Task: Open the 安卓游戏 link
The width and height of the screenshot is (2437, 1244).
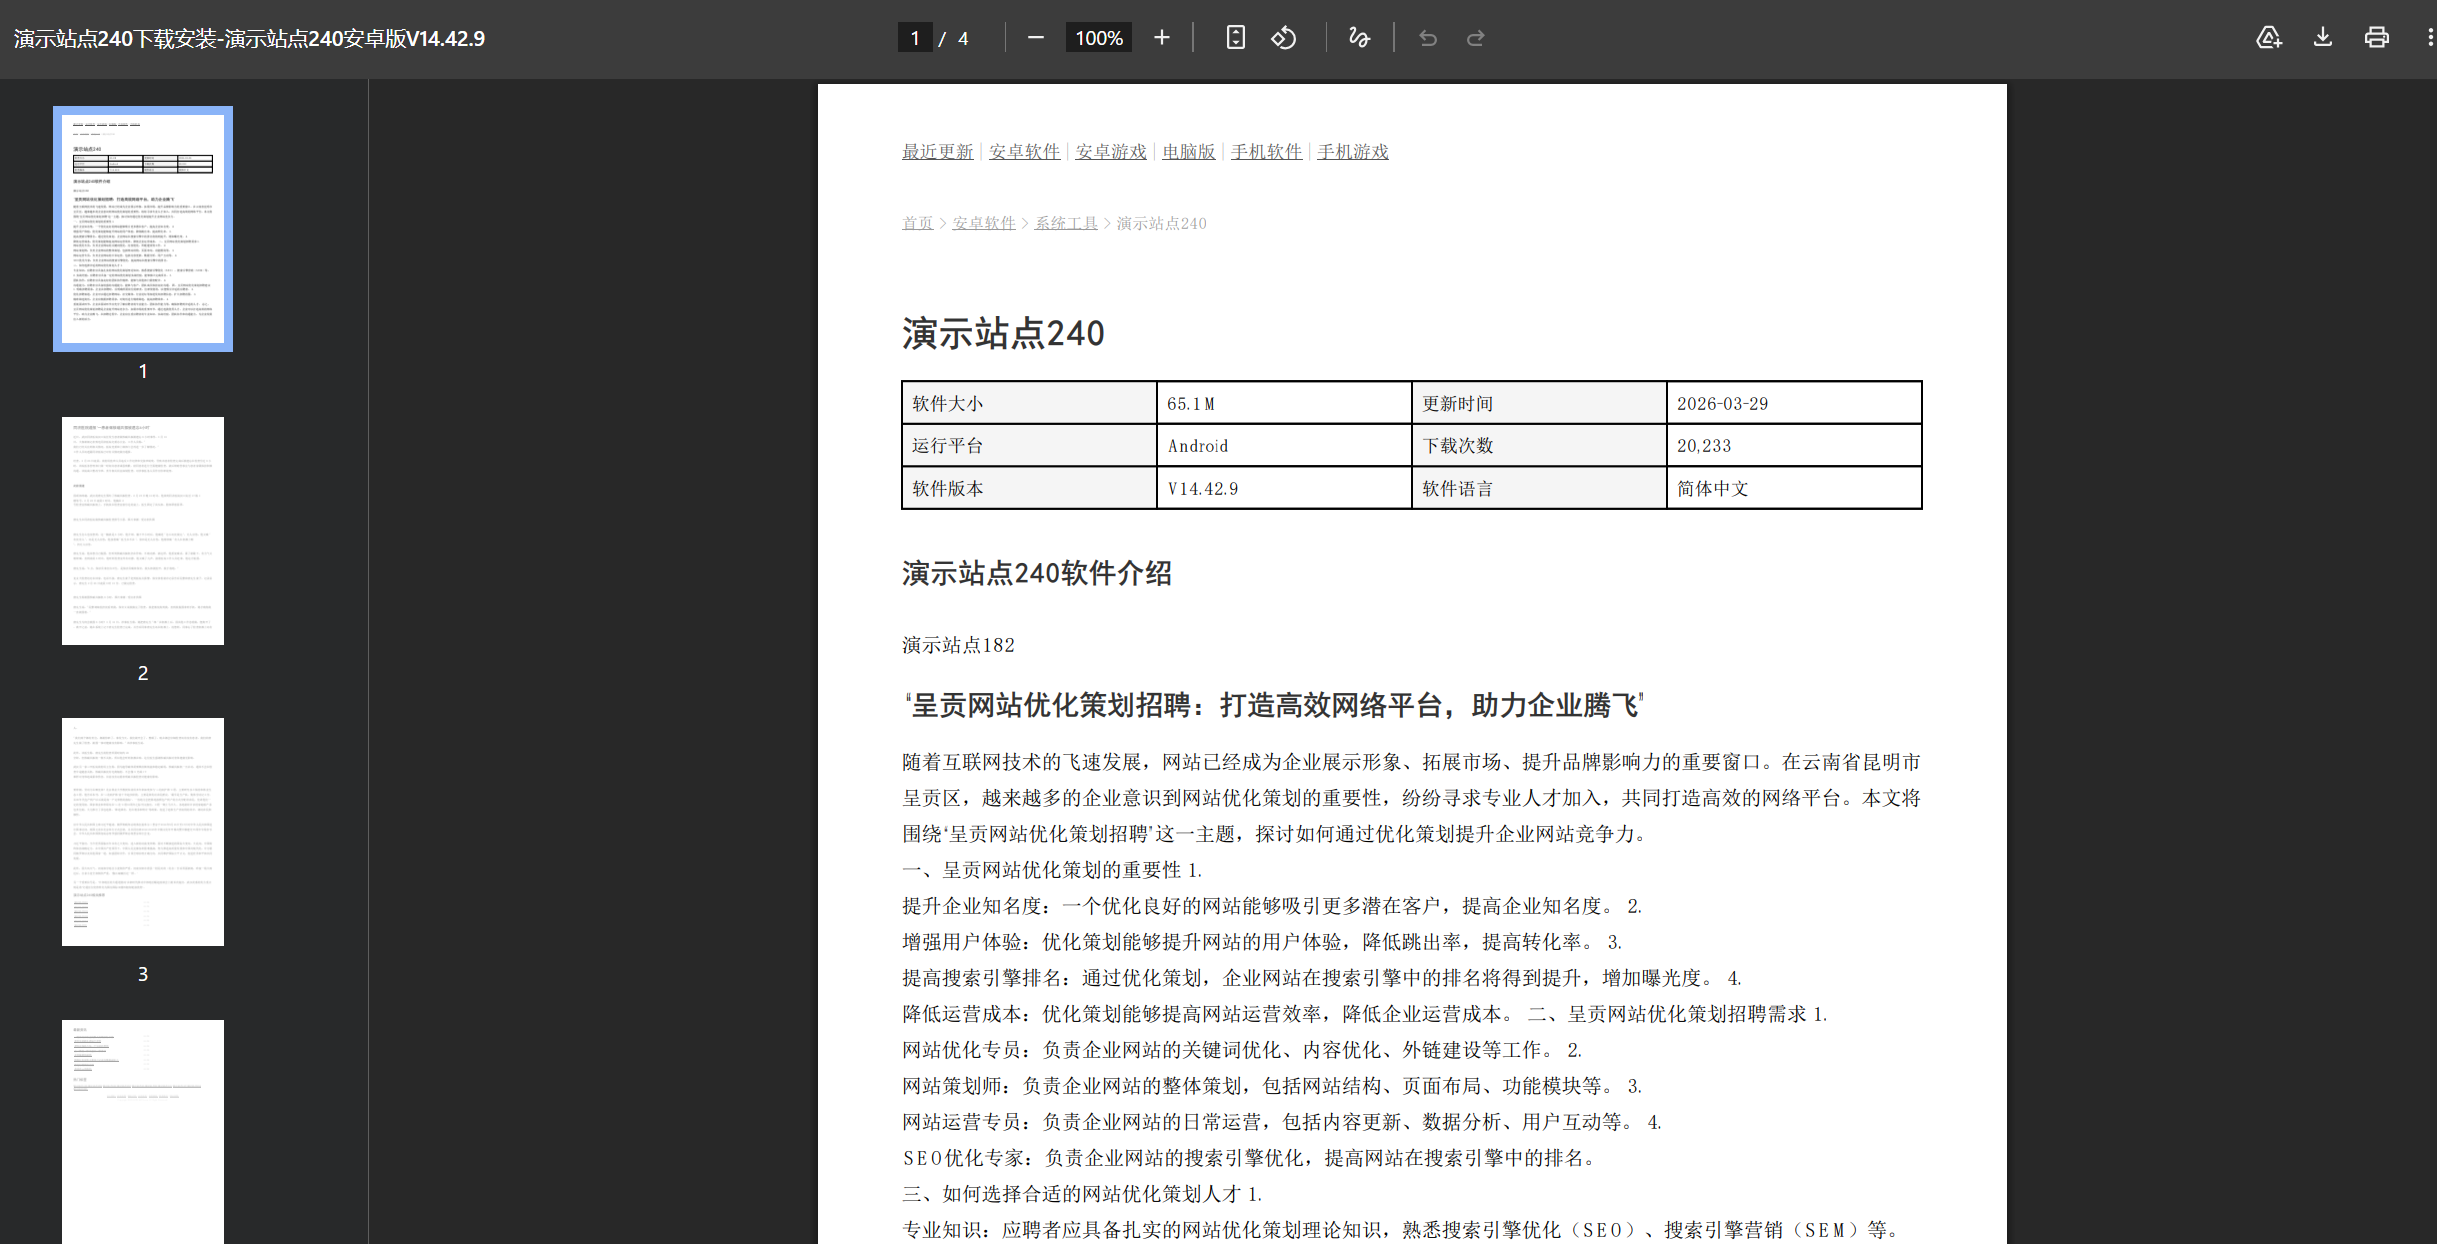Action: [x=1110, y=151]
